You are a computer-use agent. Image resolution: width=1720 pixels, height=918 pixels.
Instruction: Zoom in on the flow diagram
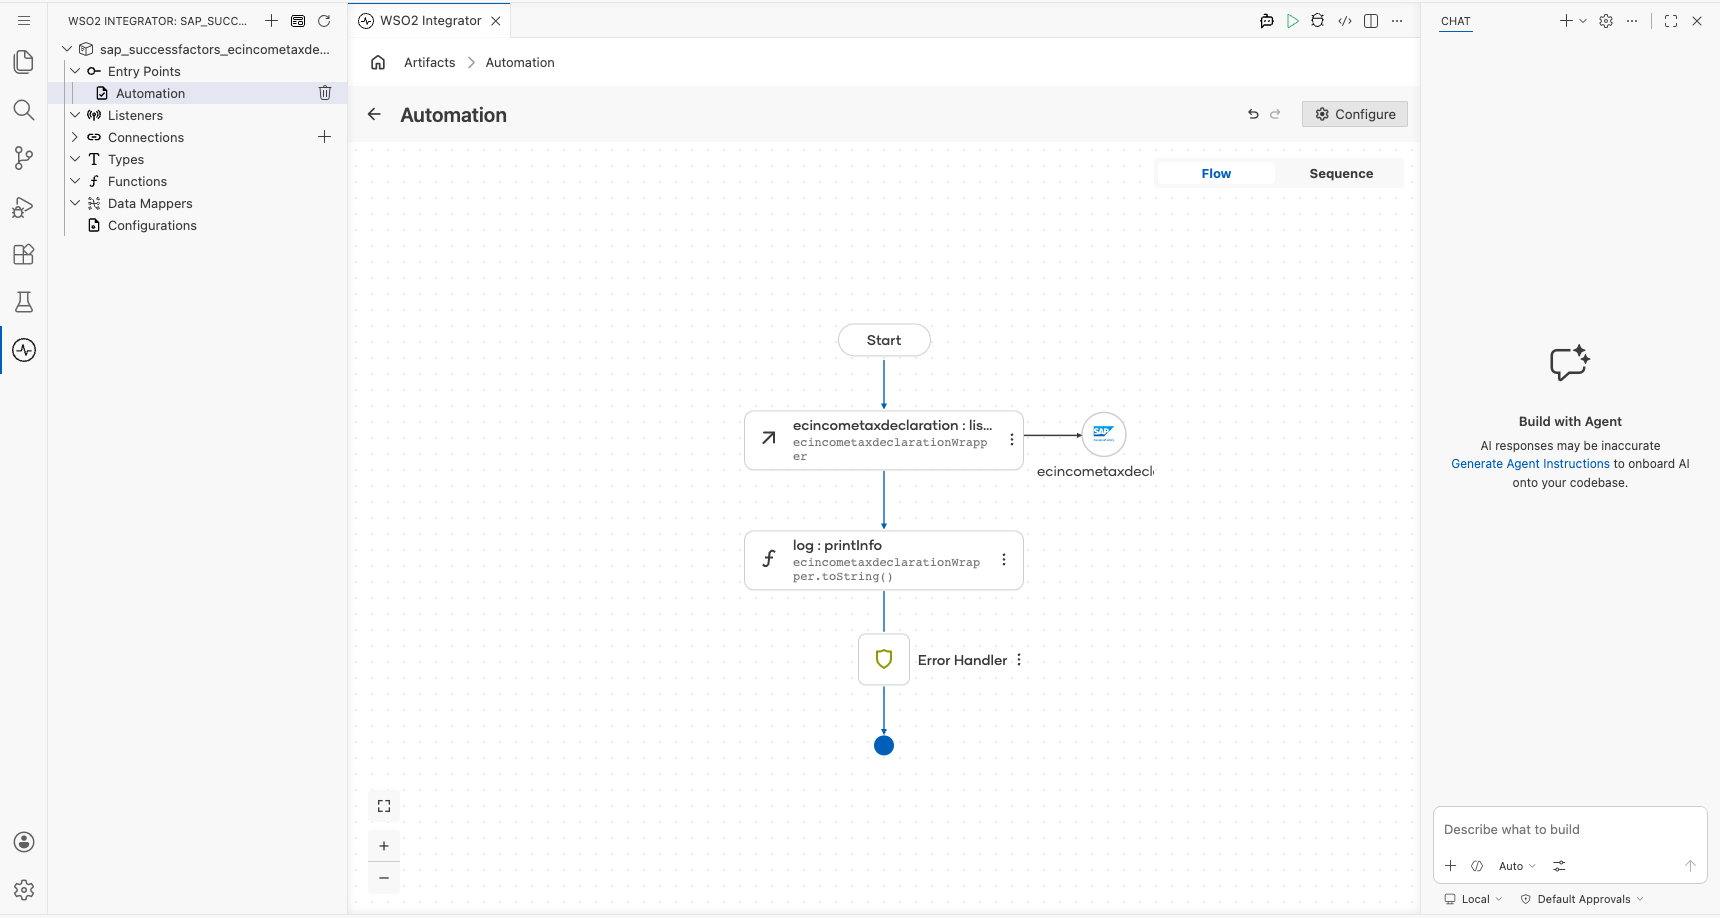click(x=384, y=846)
